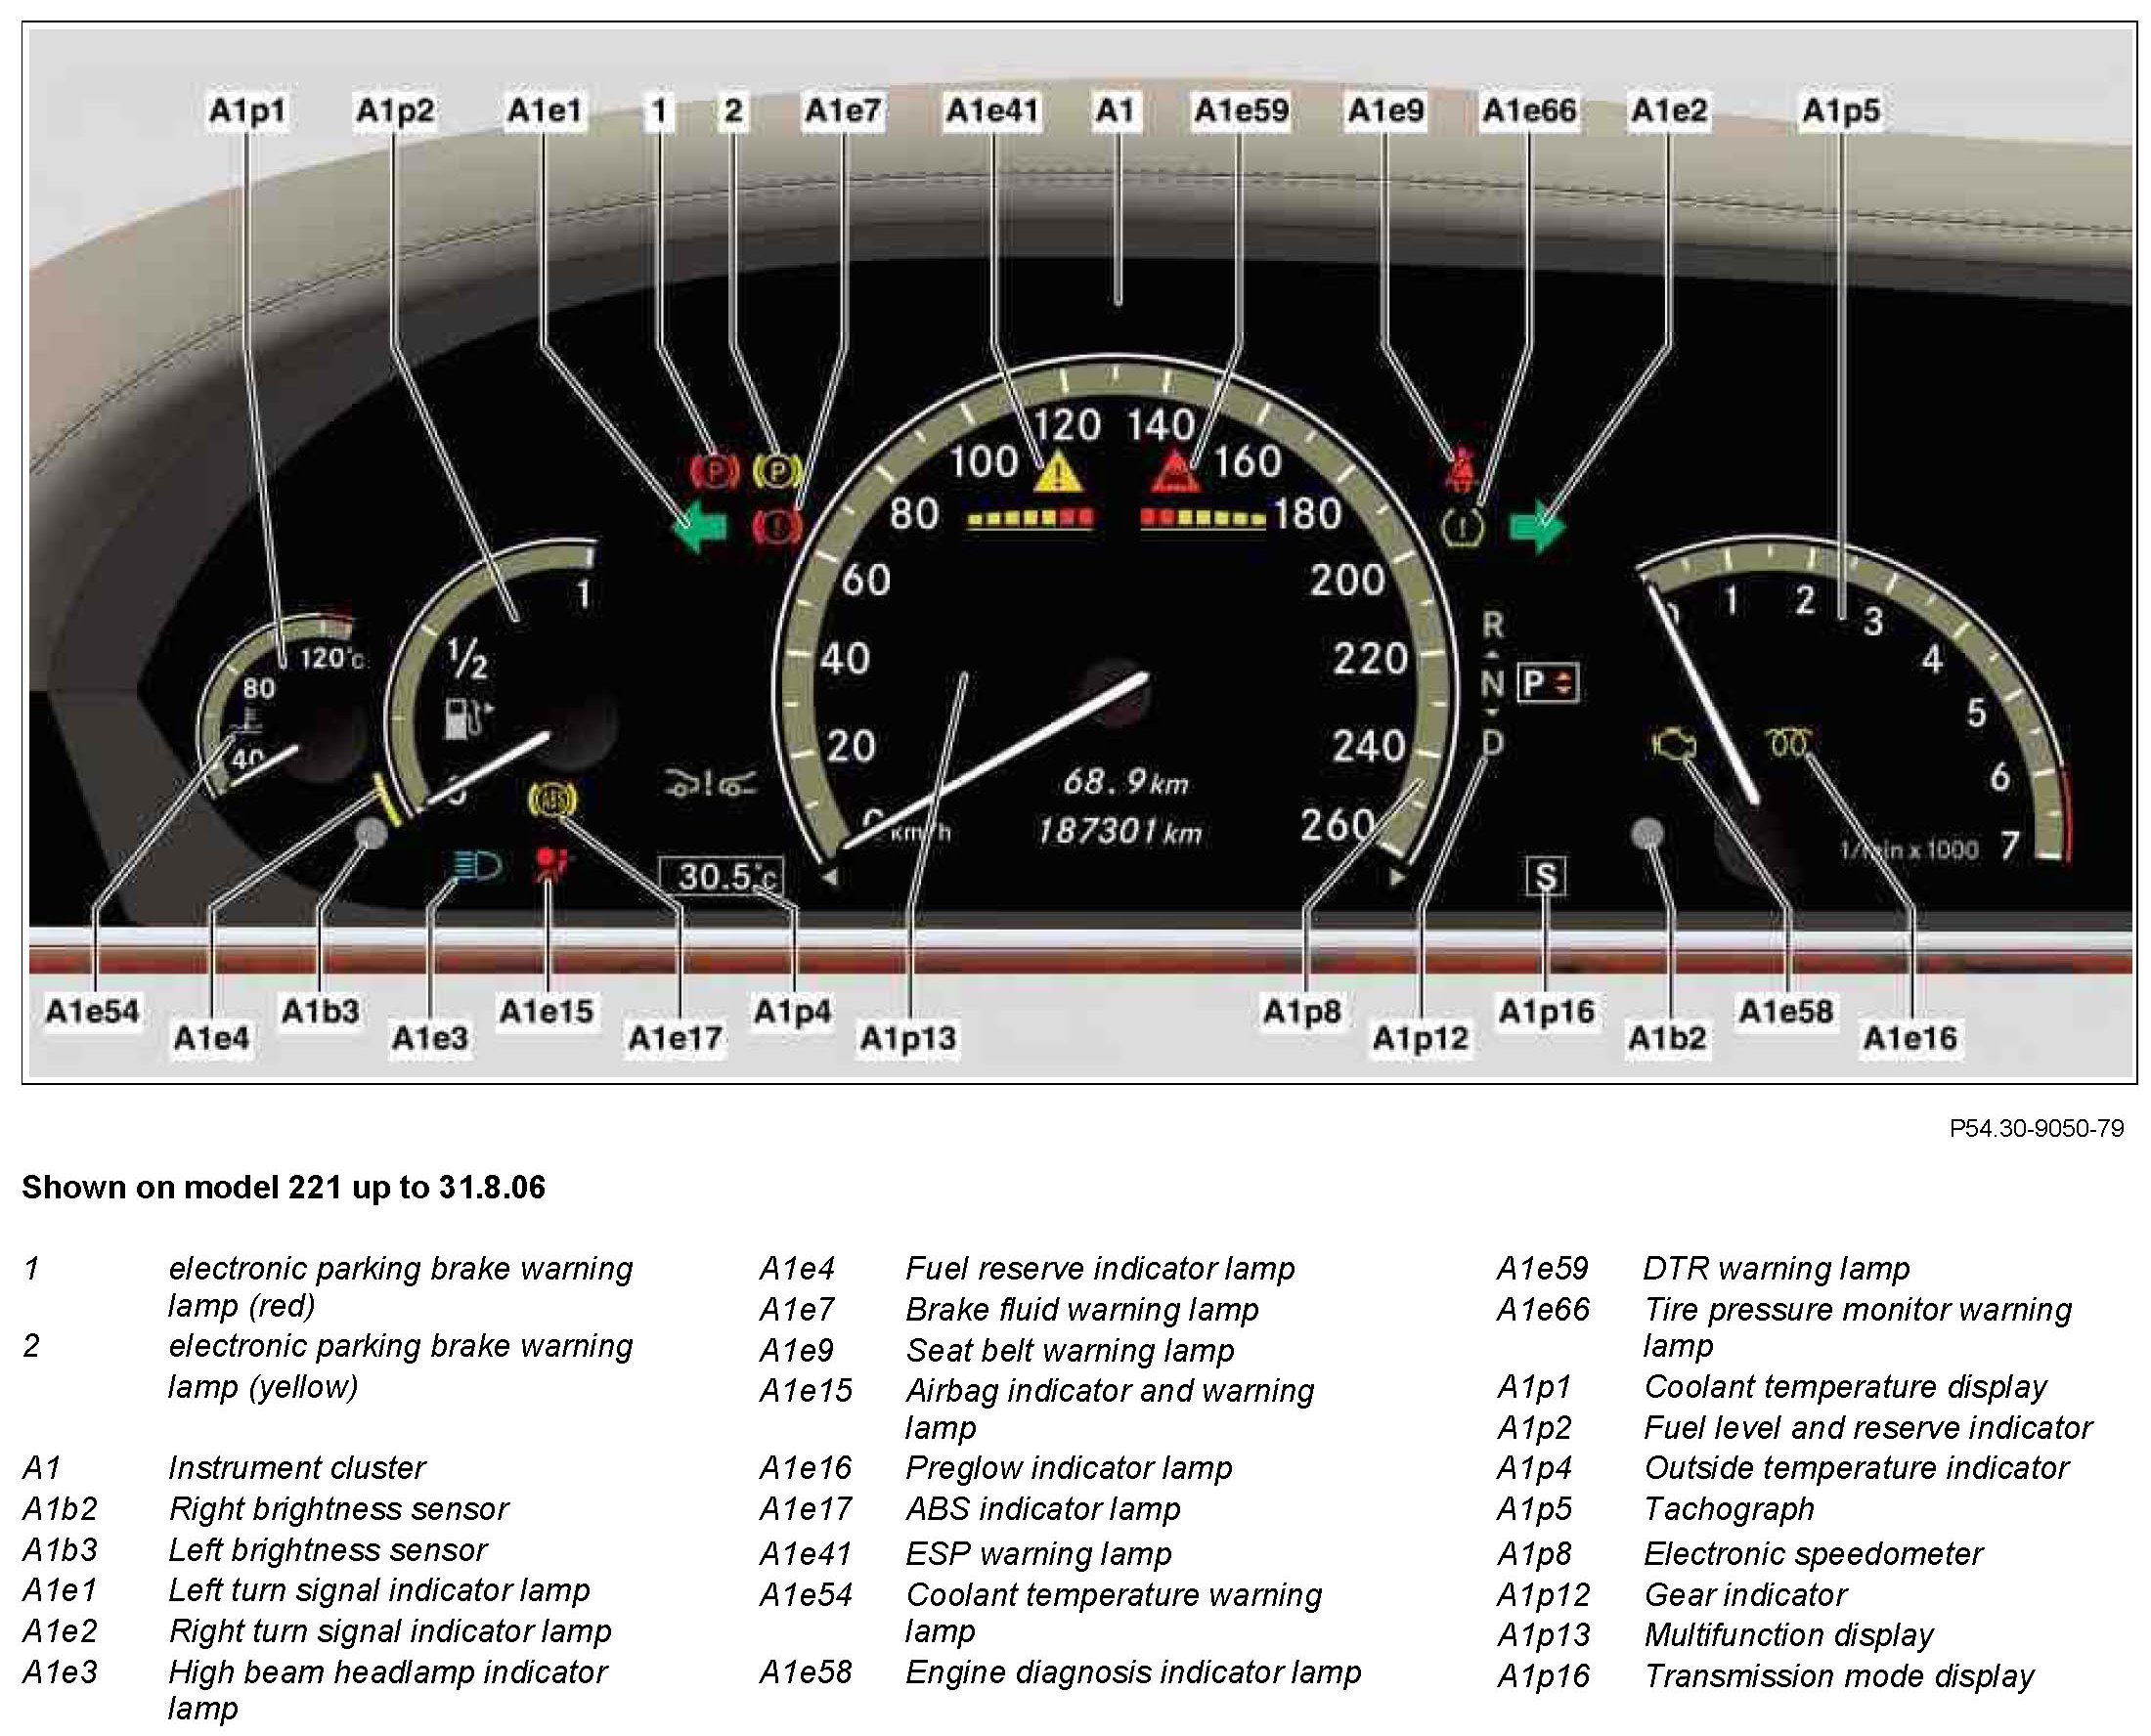Screen dimensions: 2151x1736
Task: Click the blue high beam headlamp icon
Action: coord(476,864)
